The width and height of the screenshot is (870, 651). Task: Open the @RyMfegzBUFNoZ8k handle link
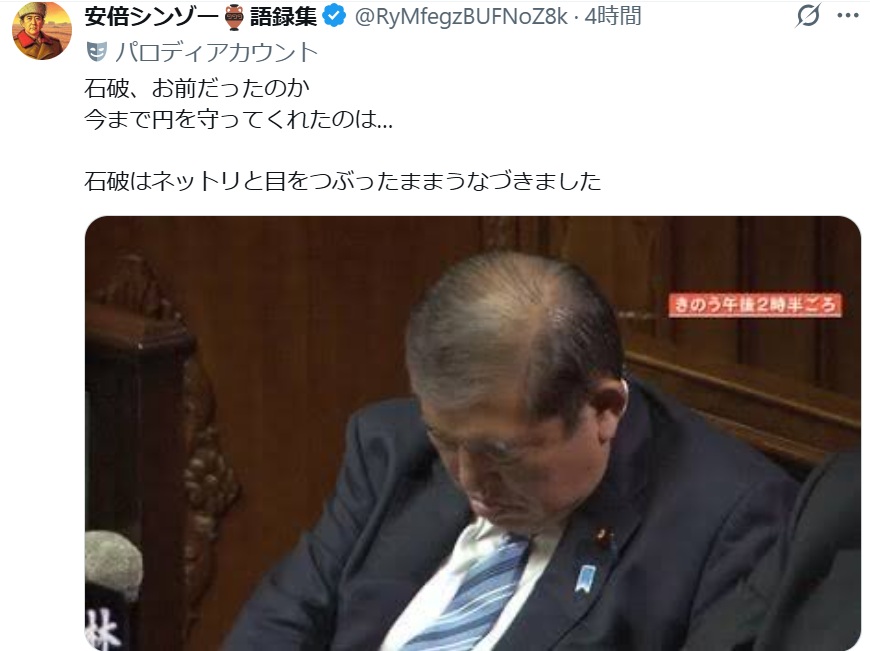coord(461,17)
